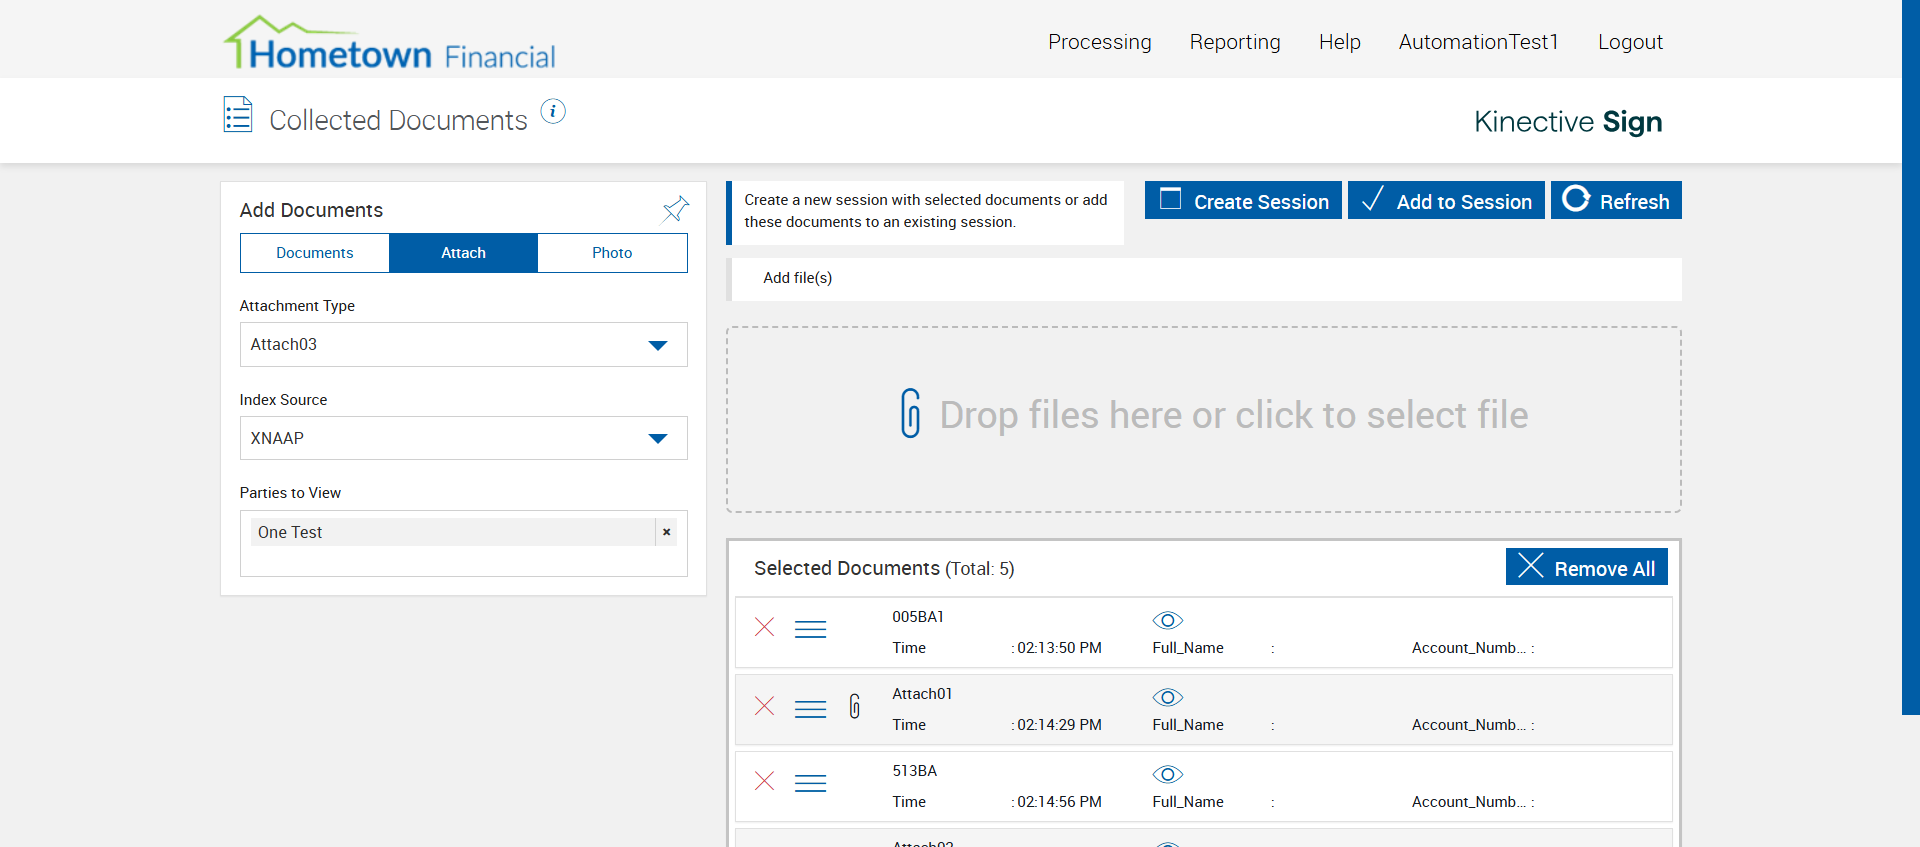Expand the Index Source dropdown

pyautogui.click(x=463, y=438)
